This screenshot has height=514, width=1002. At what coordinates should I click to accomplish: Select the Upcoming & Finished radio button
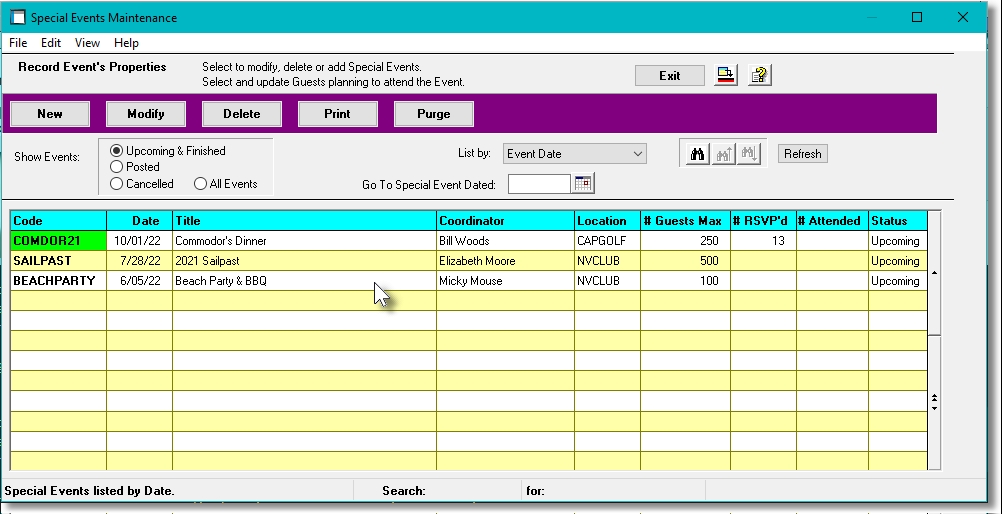(117, 151)
